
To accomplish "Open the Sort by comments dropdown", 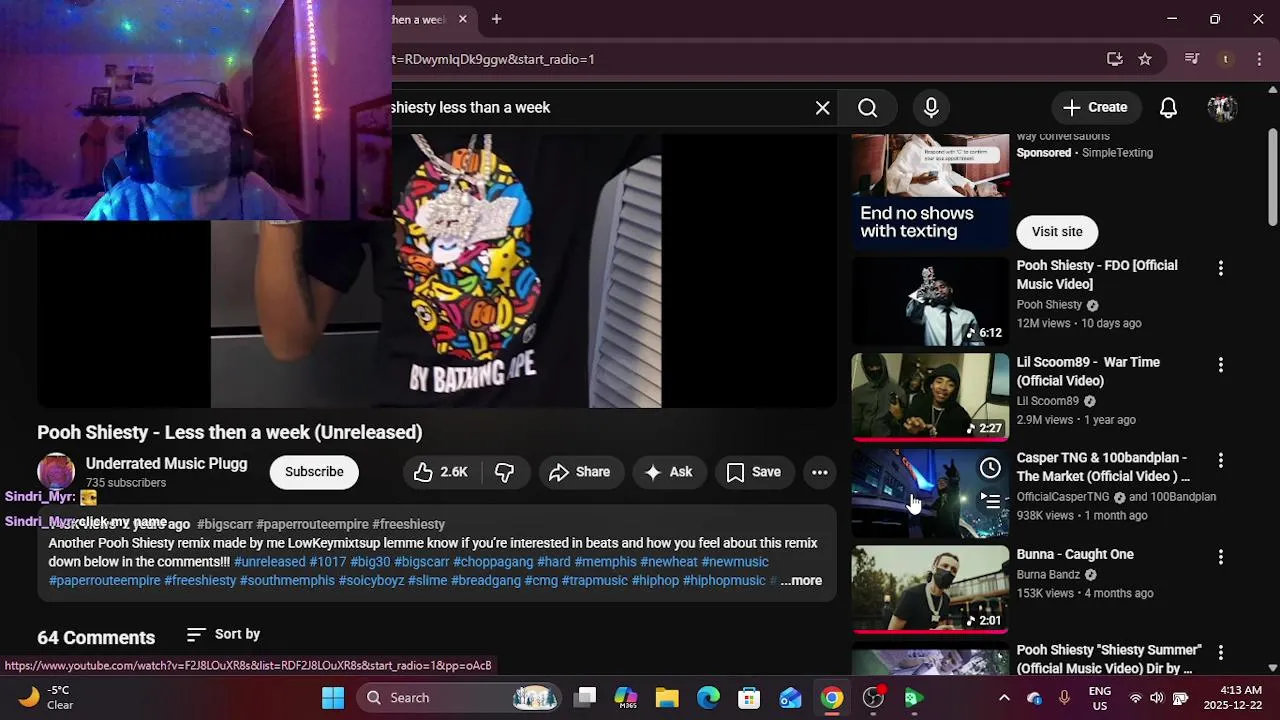I will click(x=224, y=634).
